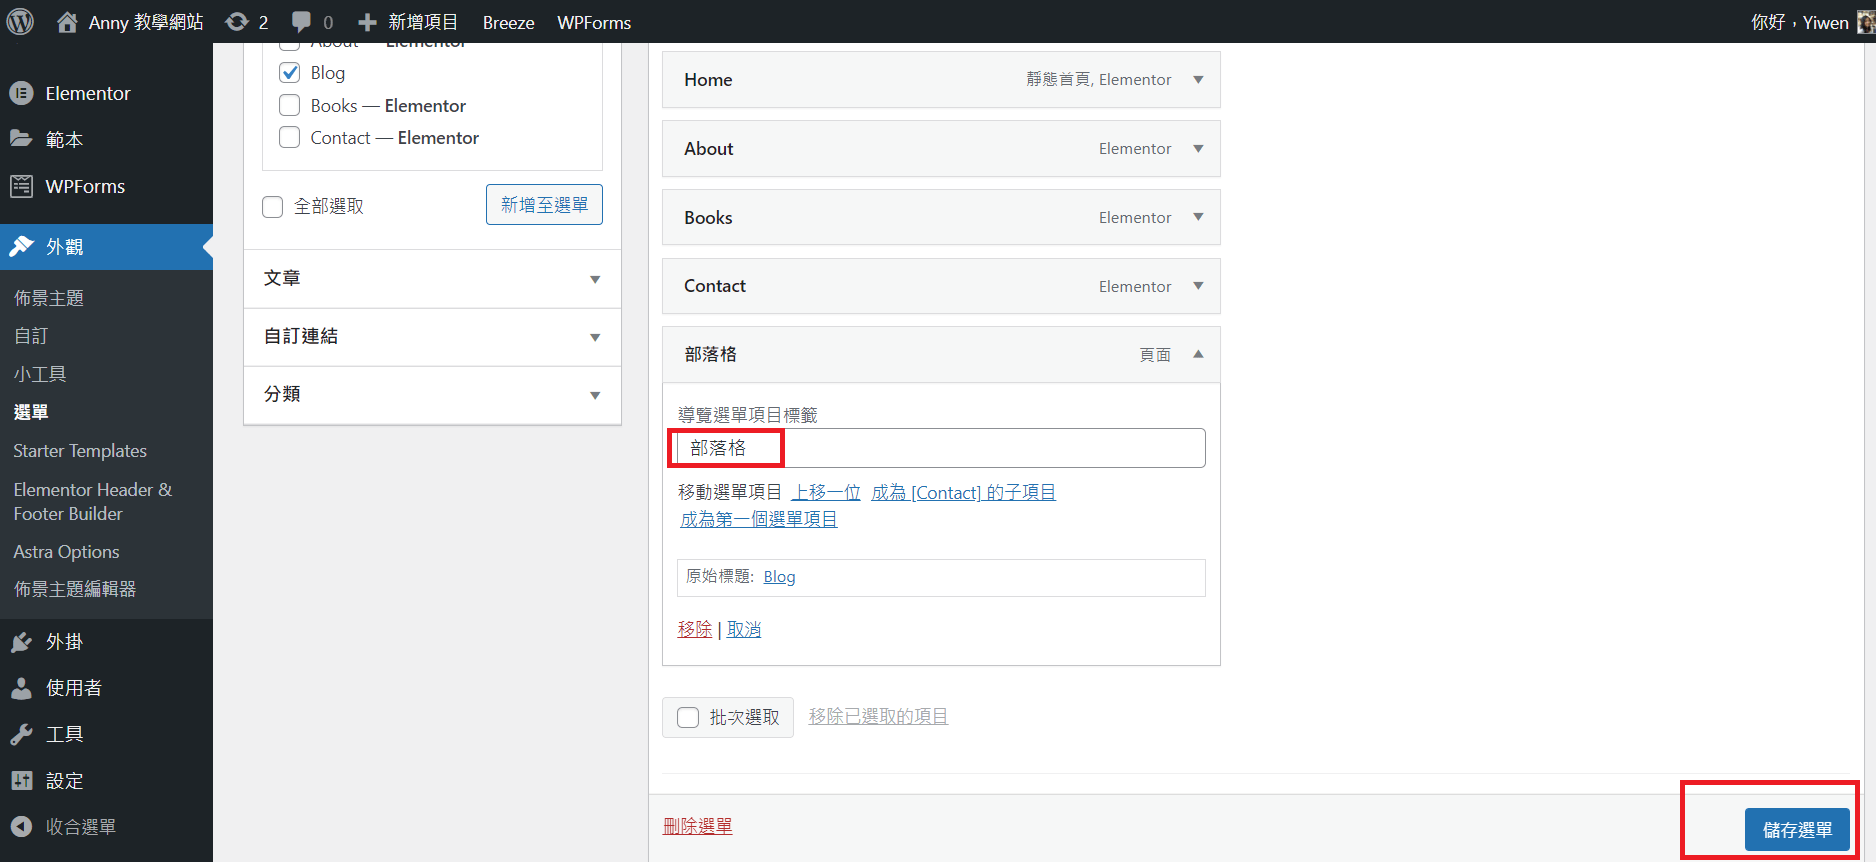
Task: Open the updates icon showing 2
Action: click(x=237, y=22)
